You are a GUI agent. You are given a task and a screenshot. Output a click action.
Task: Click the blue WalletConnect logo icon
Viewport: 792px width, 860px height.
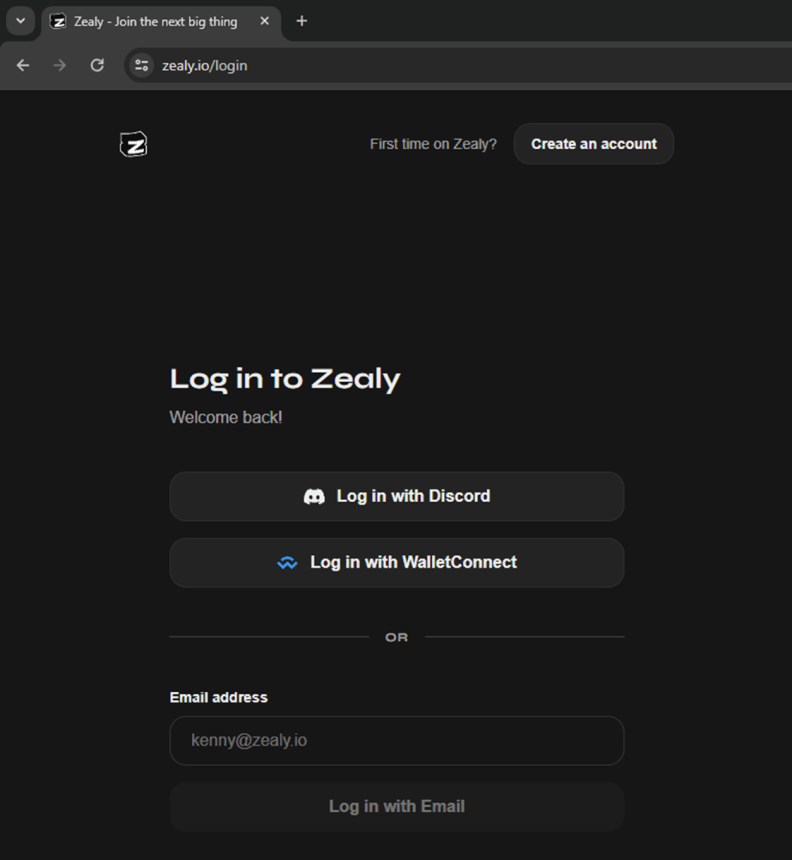coord(288,563)
